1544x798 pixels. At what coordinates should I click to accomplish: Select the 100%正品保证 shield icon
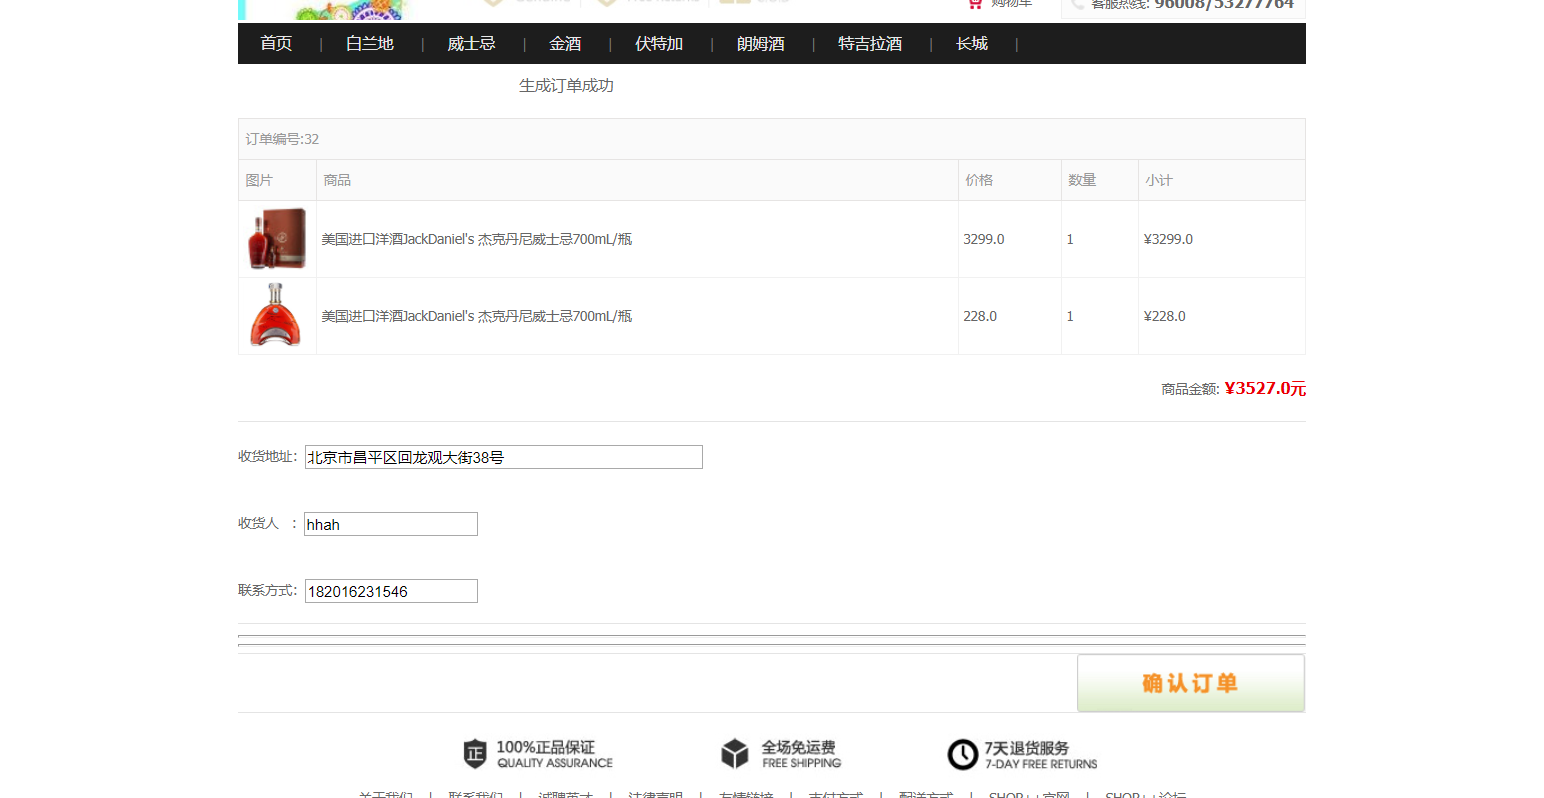475,754
